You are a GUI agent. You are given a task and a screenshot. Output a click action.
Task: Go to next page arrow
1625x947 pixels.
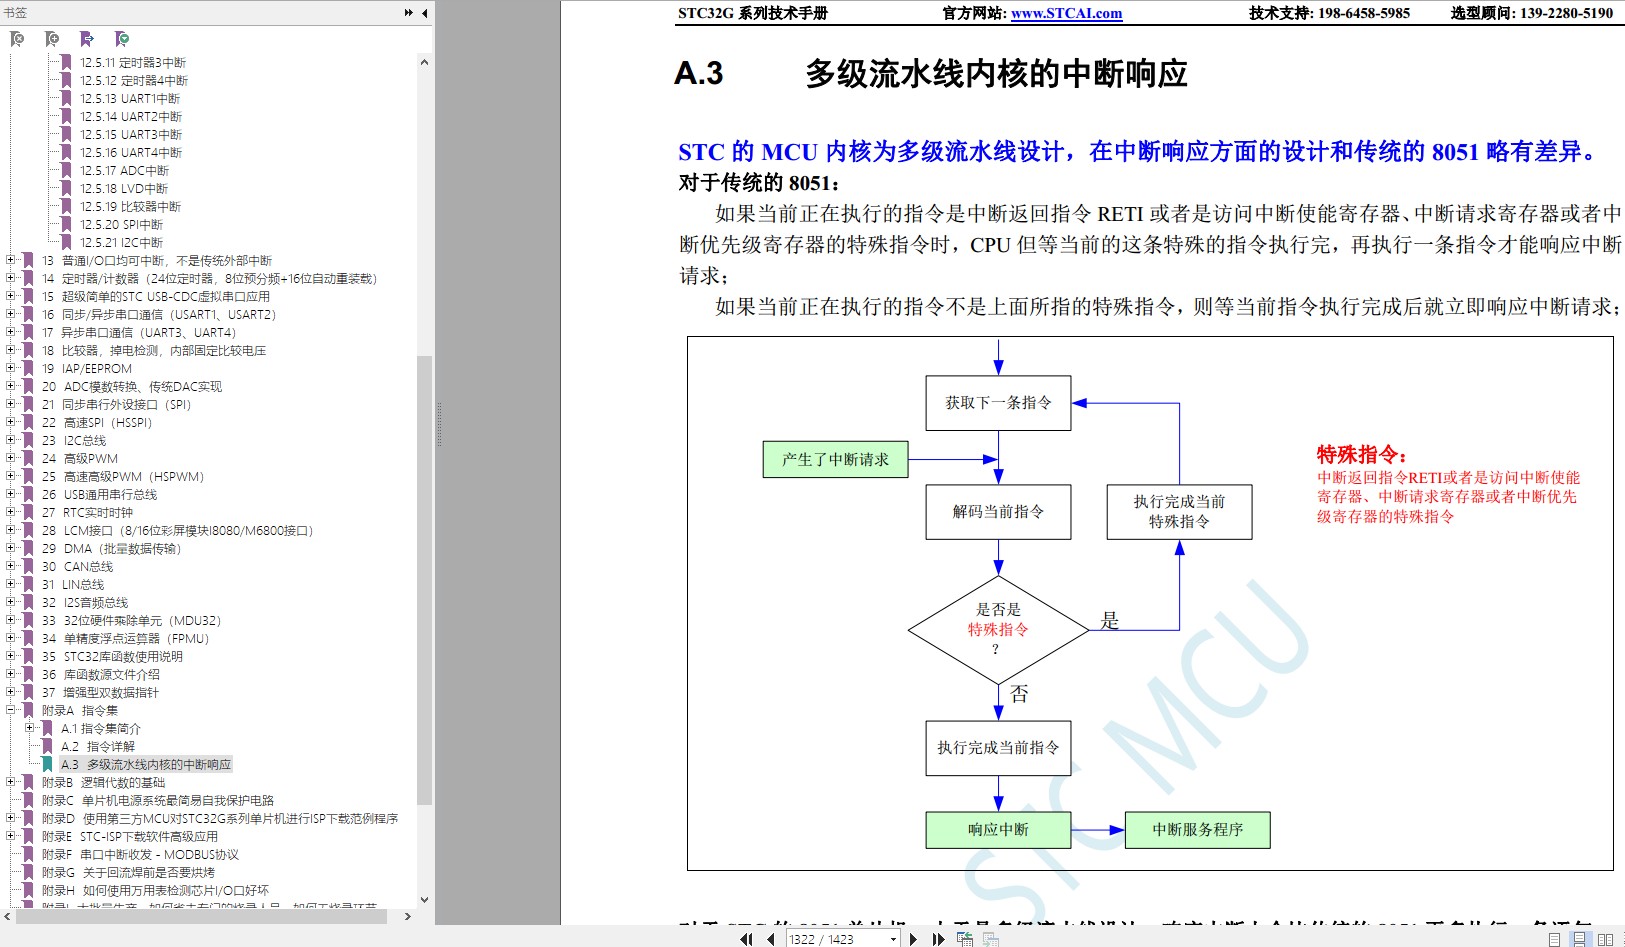pos(913,939)
